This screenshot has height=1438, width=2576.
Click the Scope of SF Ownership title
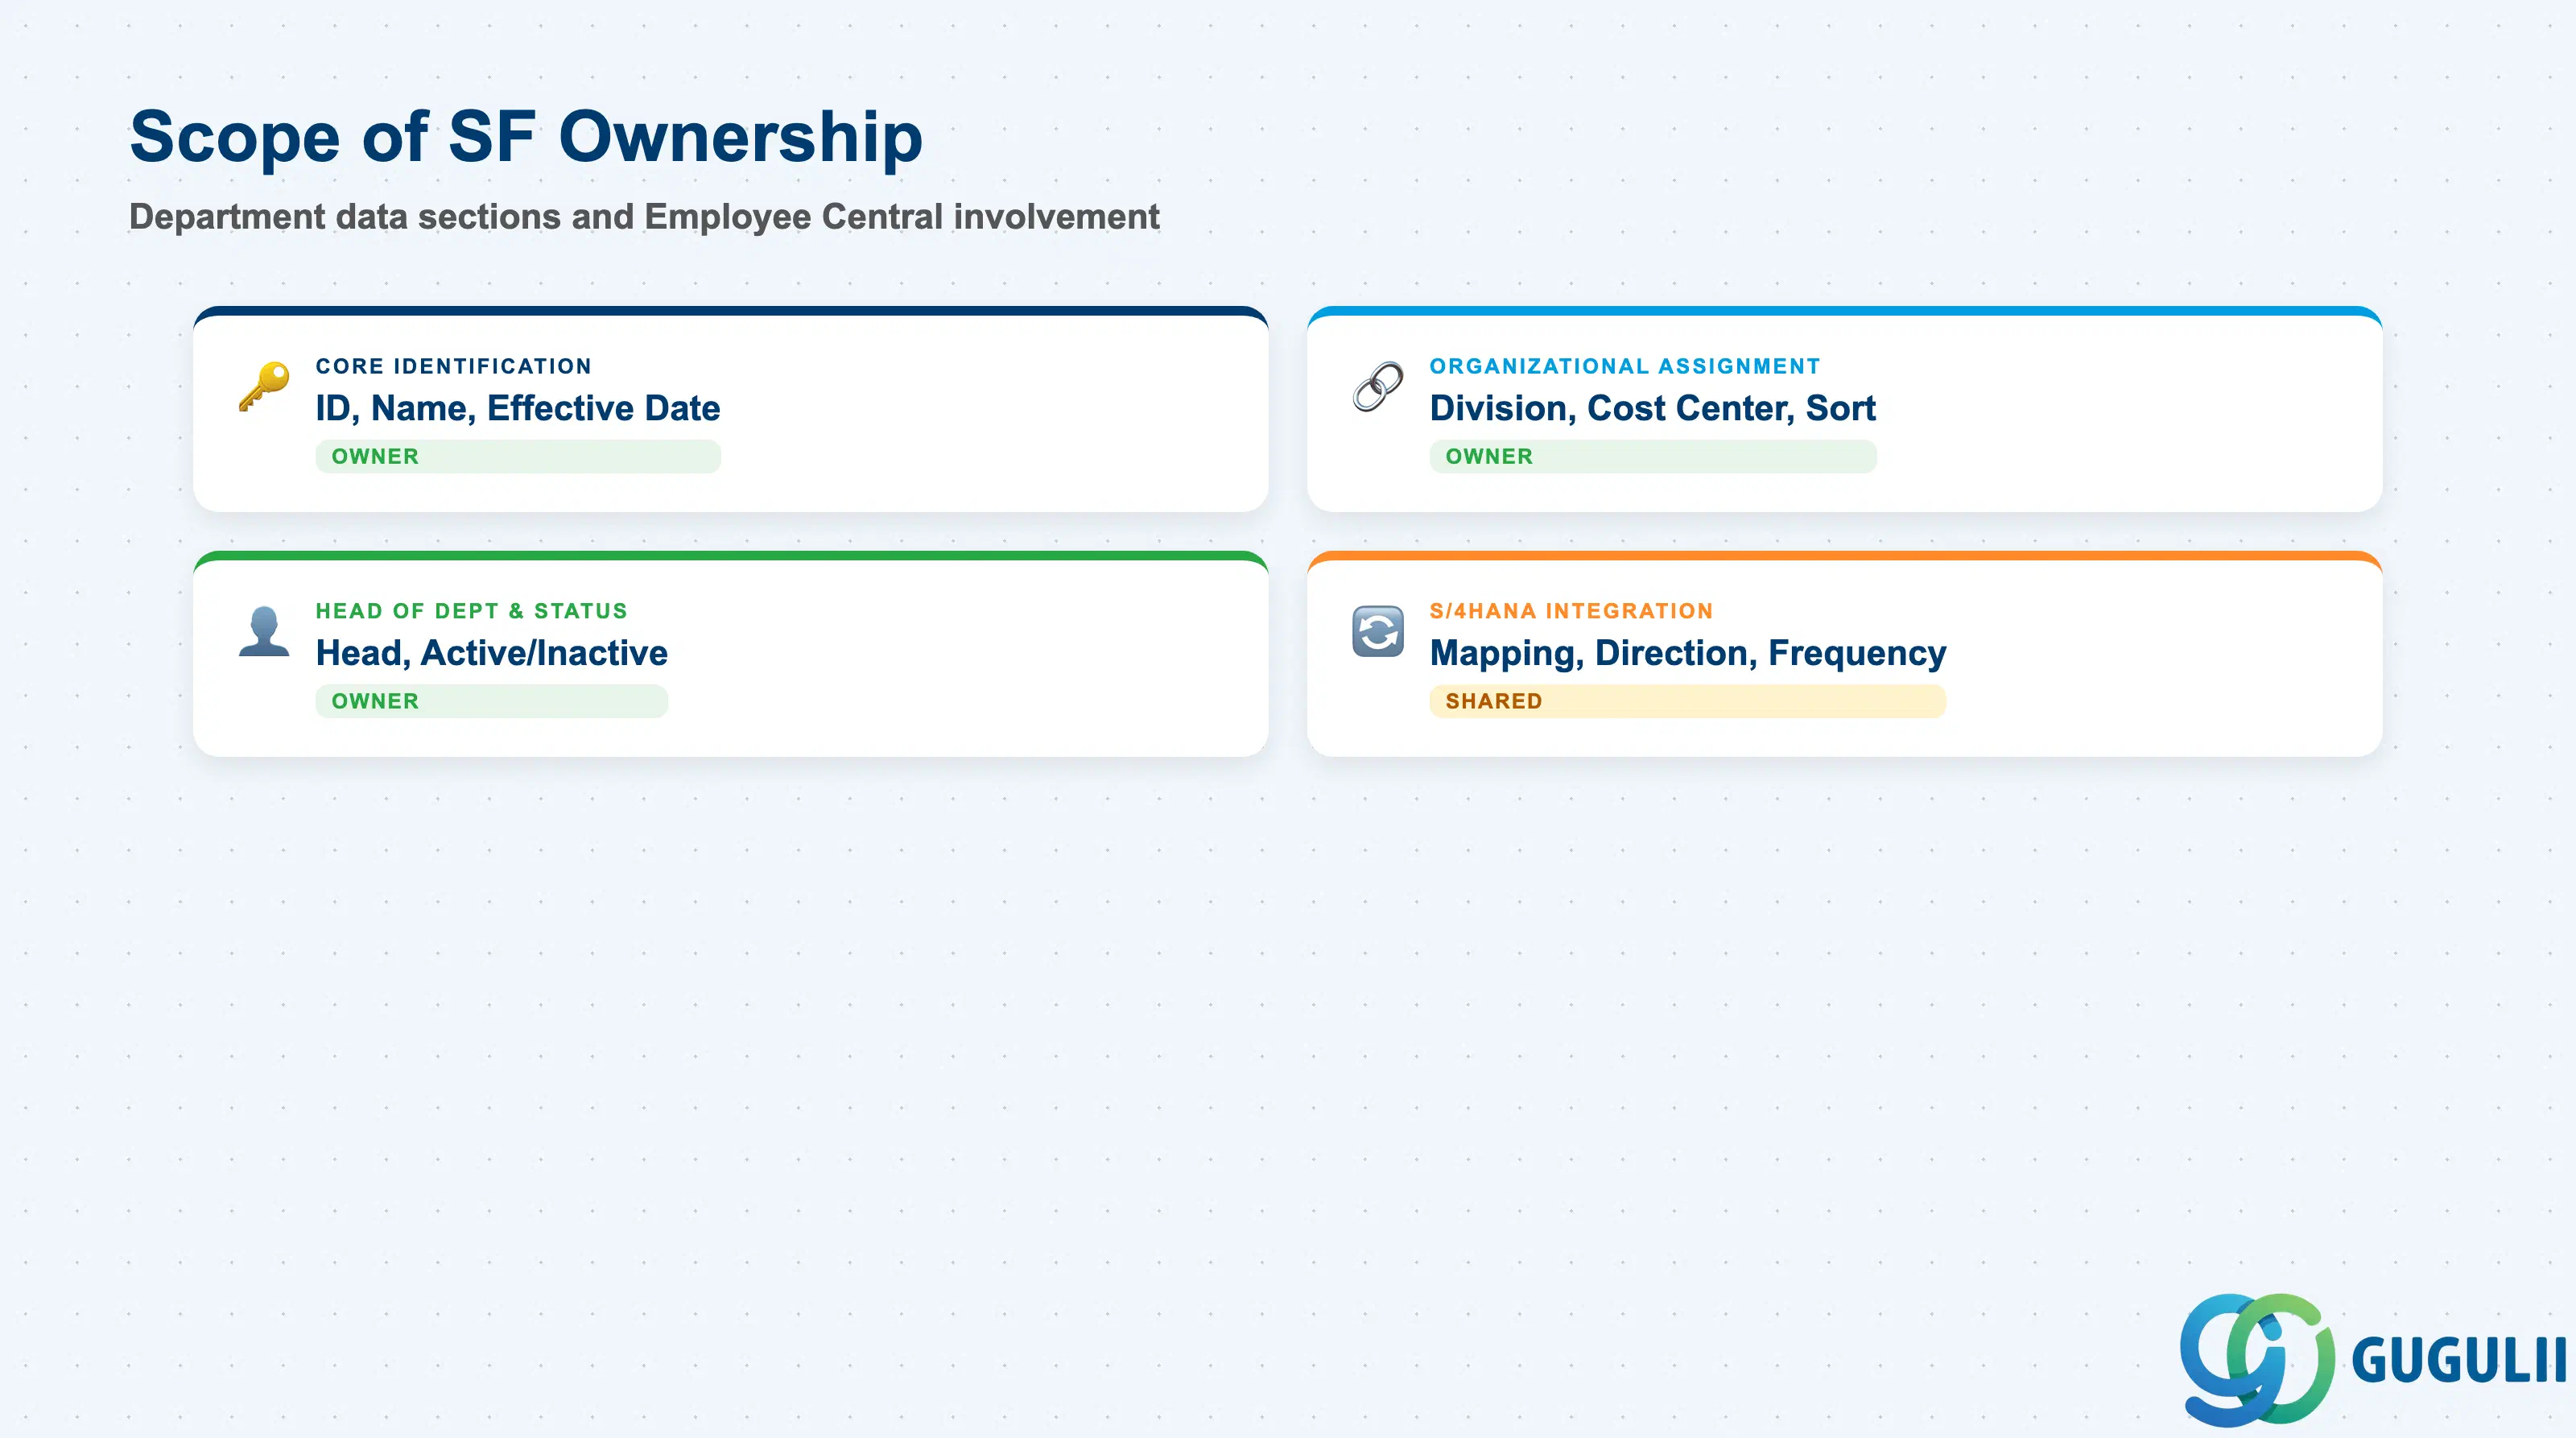click(x=526, y=137)
